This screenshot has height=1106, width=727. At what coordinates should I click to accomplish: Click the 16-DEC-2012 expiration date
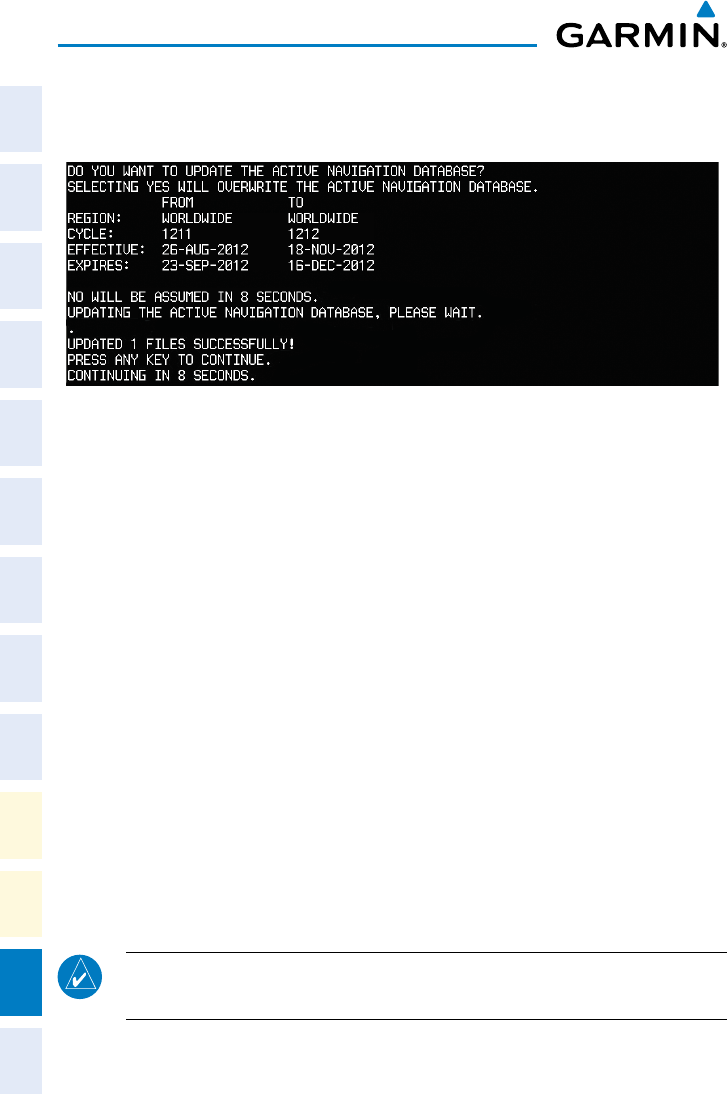(331, 266)
